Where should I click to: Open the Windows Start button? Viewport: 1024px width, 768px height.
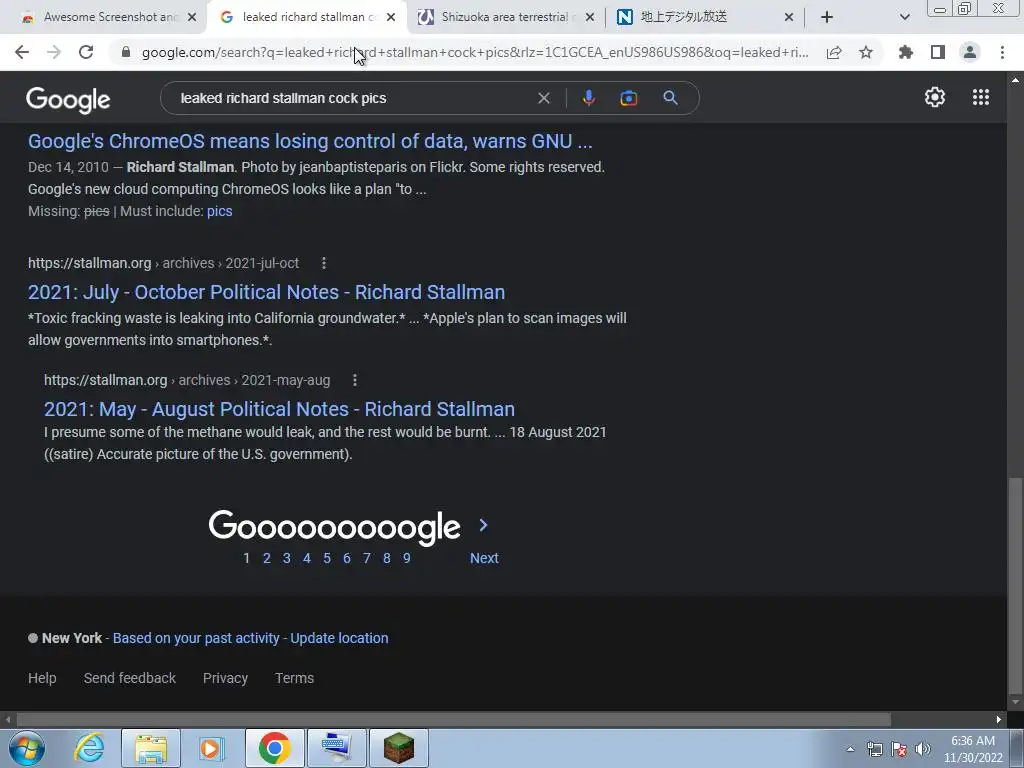point(27,748)
